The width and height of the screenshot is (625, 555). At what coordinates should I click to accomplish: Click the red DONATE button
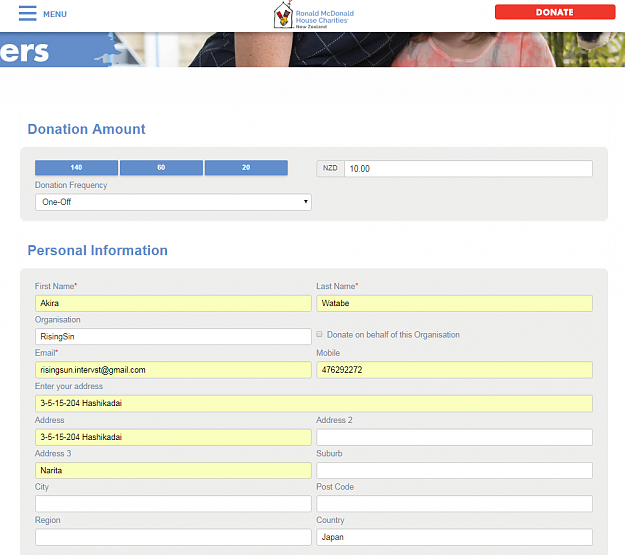tap(555, 12)
